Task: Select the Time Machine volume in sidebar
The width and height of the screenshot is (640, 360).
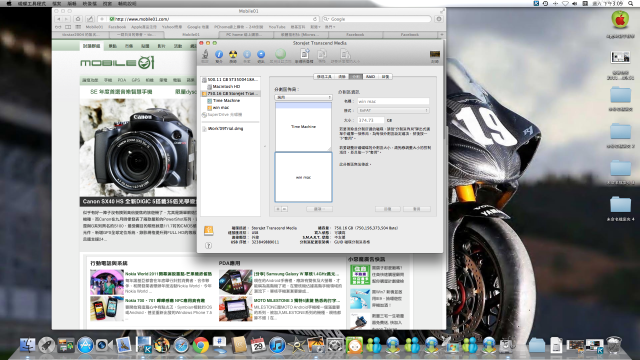Action: 231,100
